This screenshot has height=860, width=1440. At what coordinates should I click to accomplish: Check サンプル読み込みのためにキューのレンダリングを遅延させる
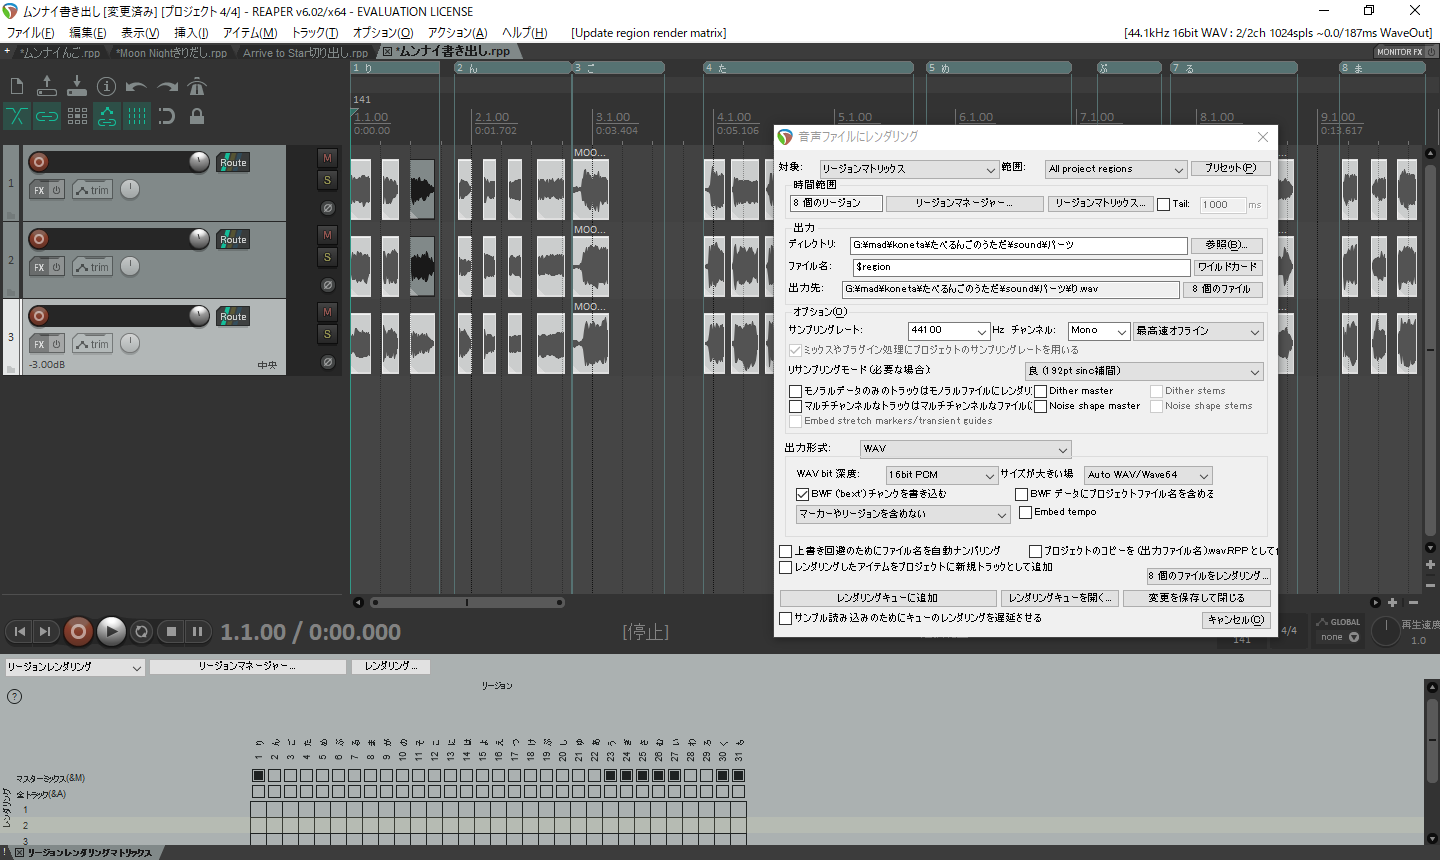point(786,618)
